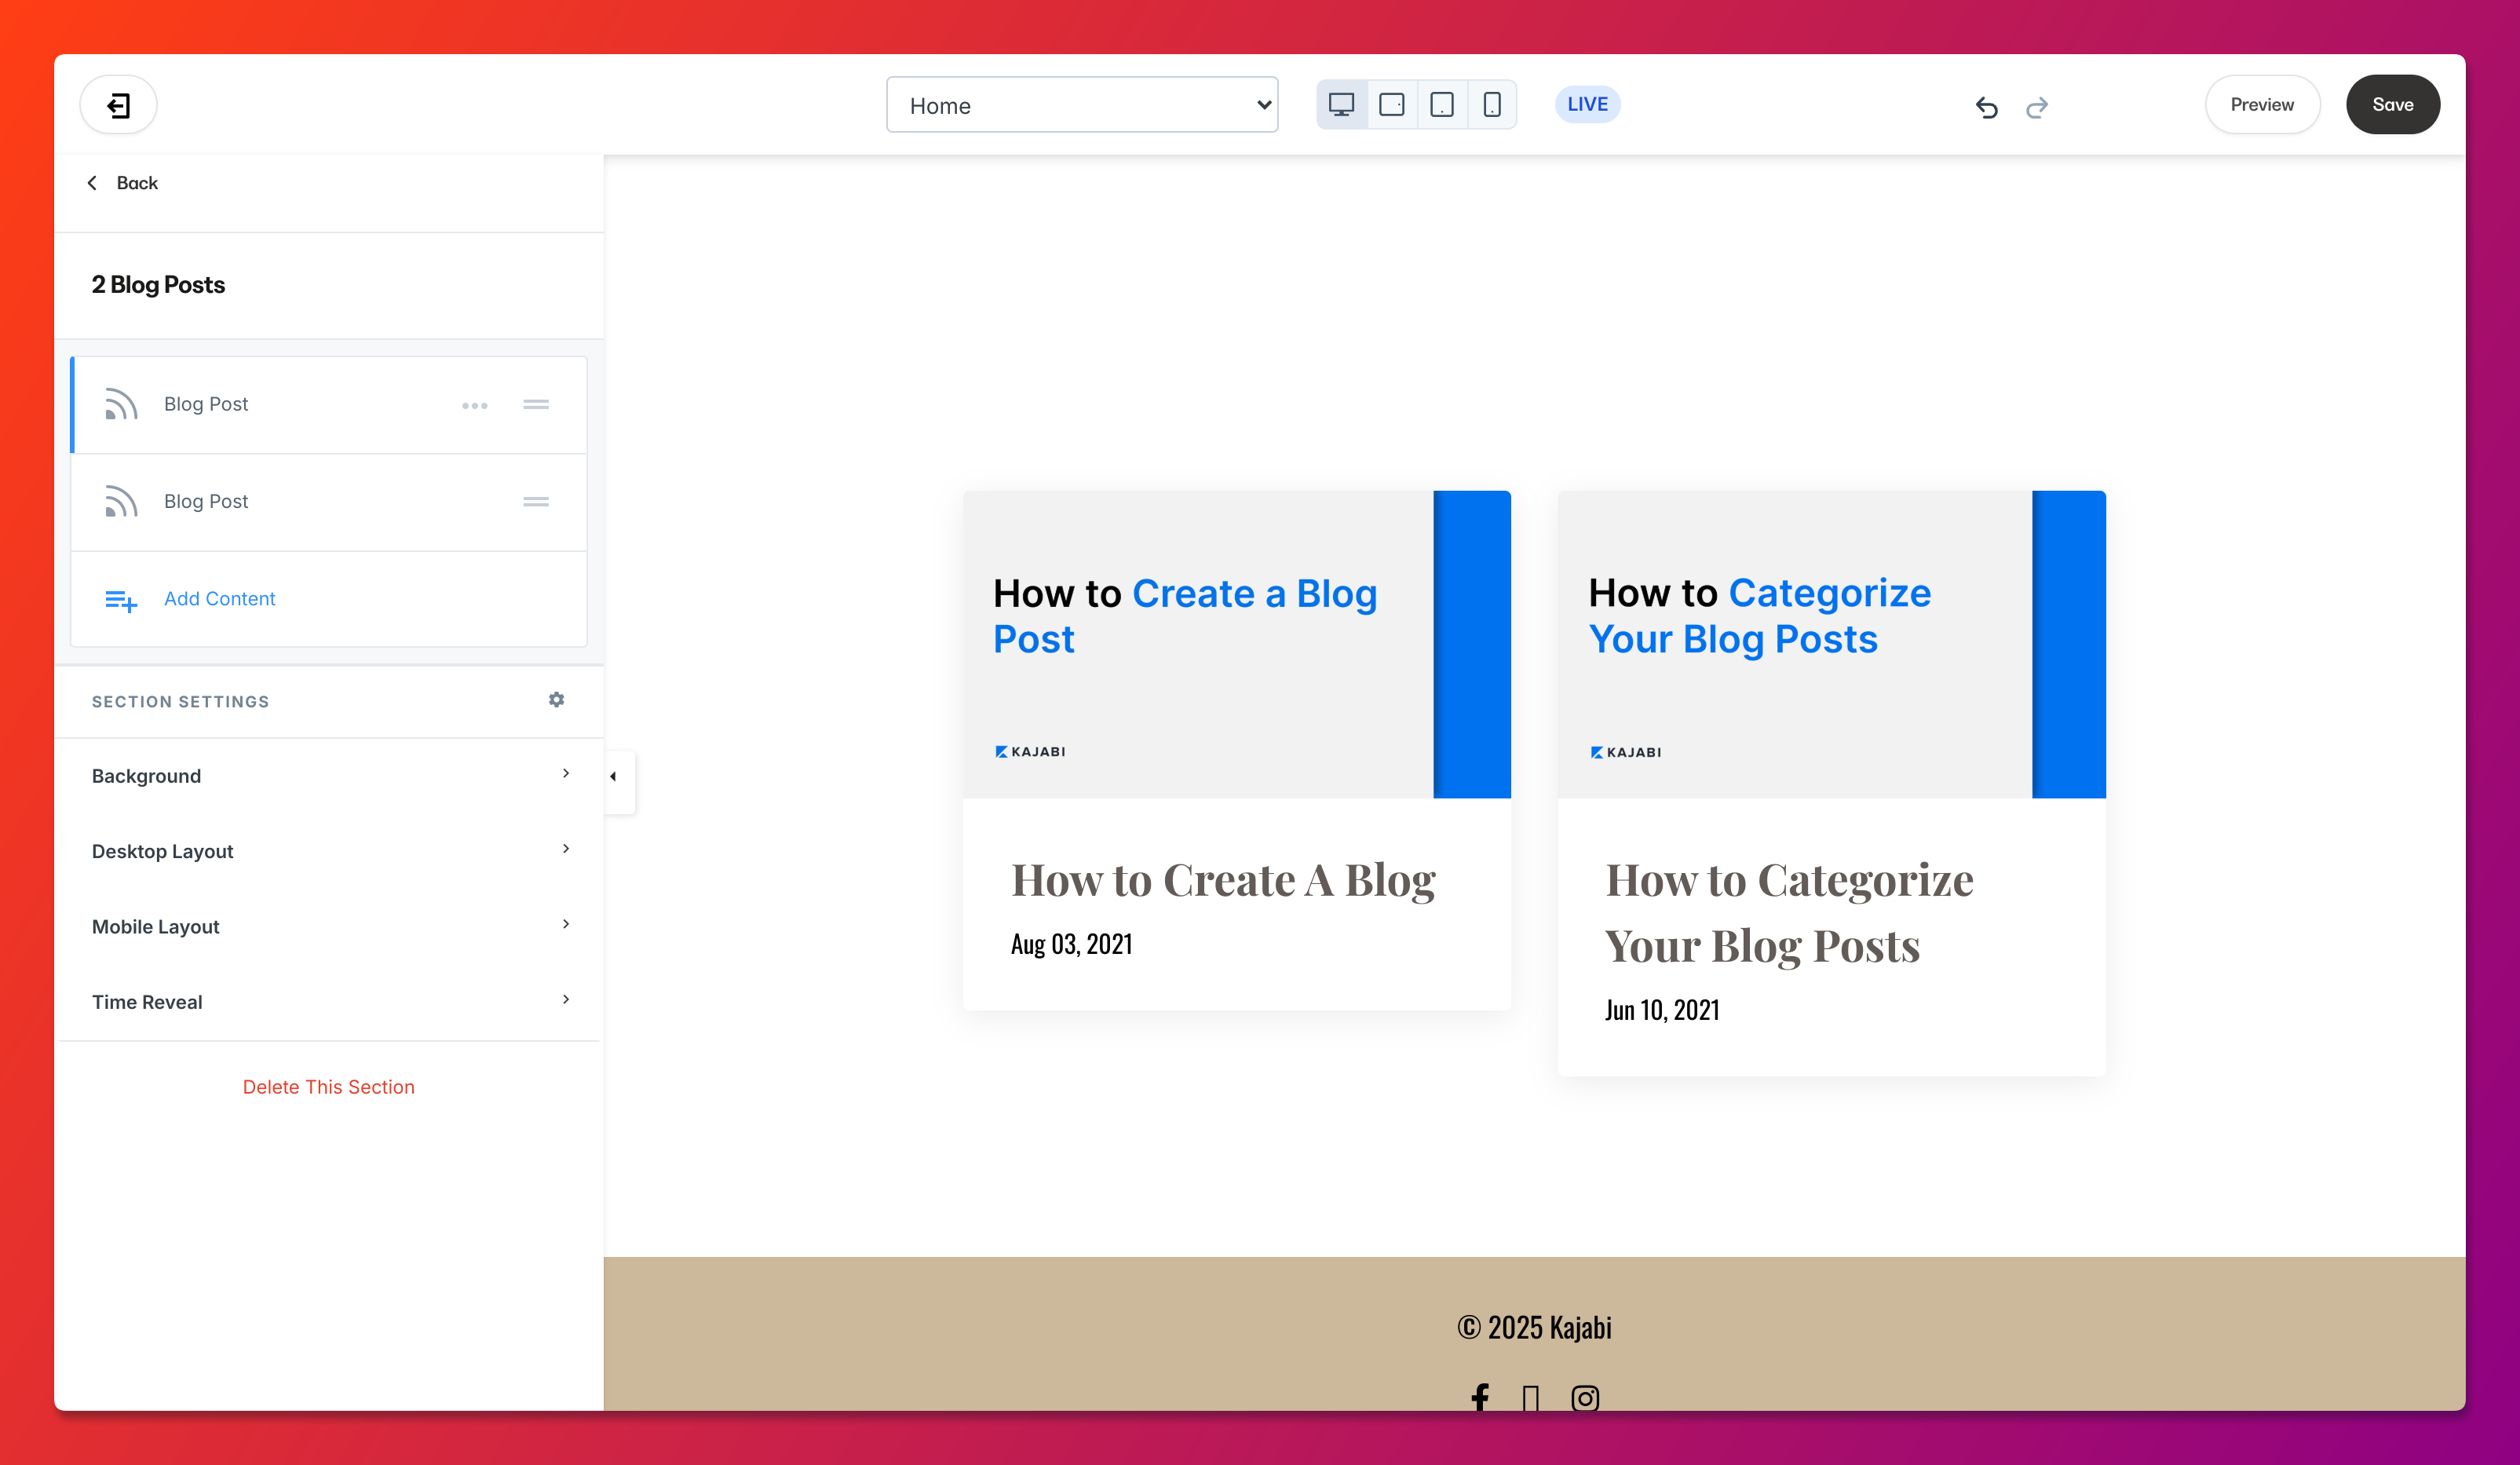2520x1465 pixels.
Task: Switch to portrait tablet preview
Action: [x=1442, y=105]
